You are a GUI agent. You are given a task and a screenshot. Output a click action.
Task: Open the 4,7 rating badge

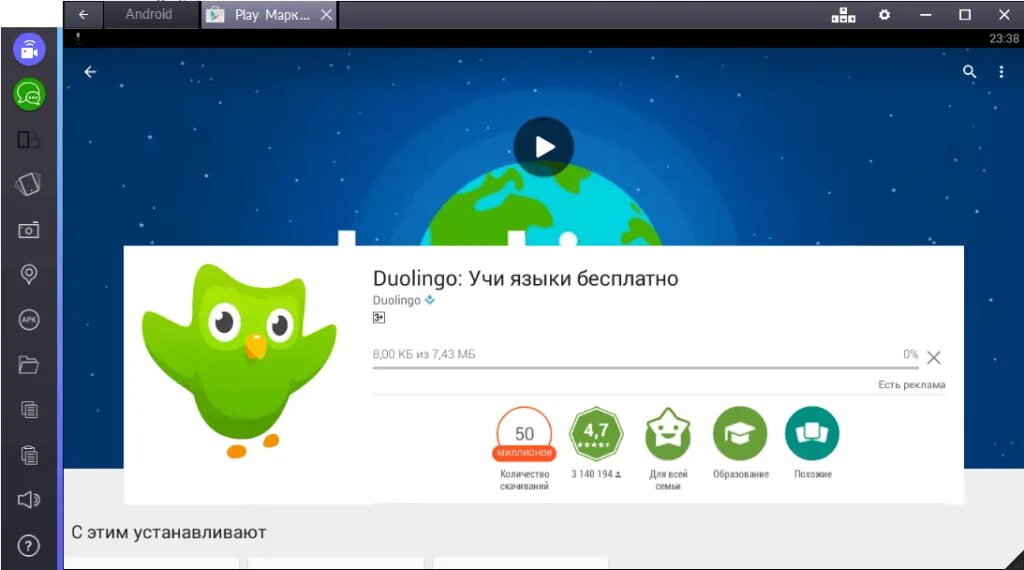point(596,434)
